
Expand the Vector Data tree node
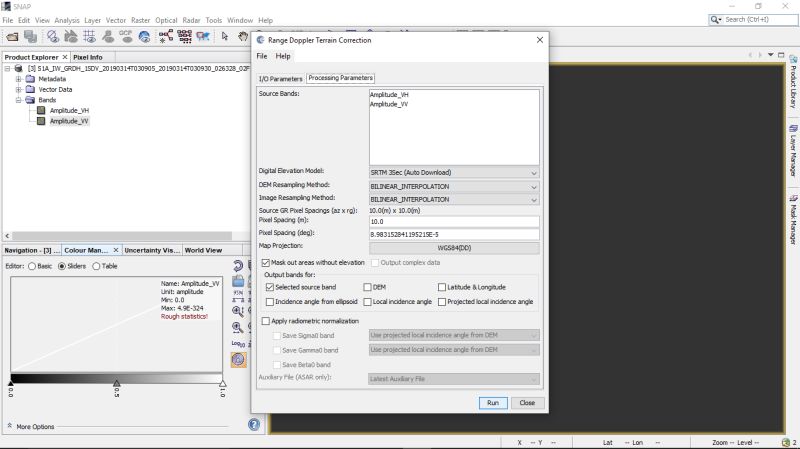[18, 90]
